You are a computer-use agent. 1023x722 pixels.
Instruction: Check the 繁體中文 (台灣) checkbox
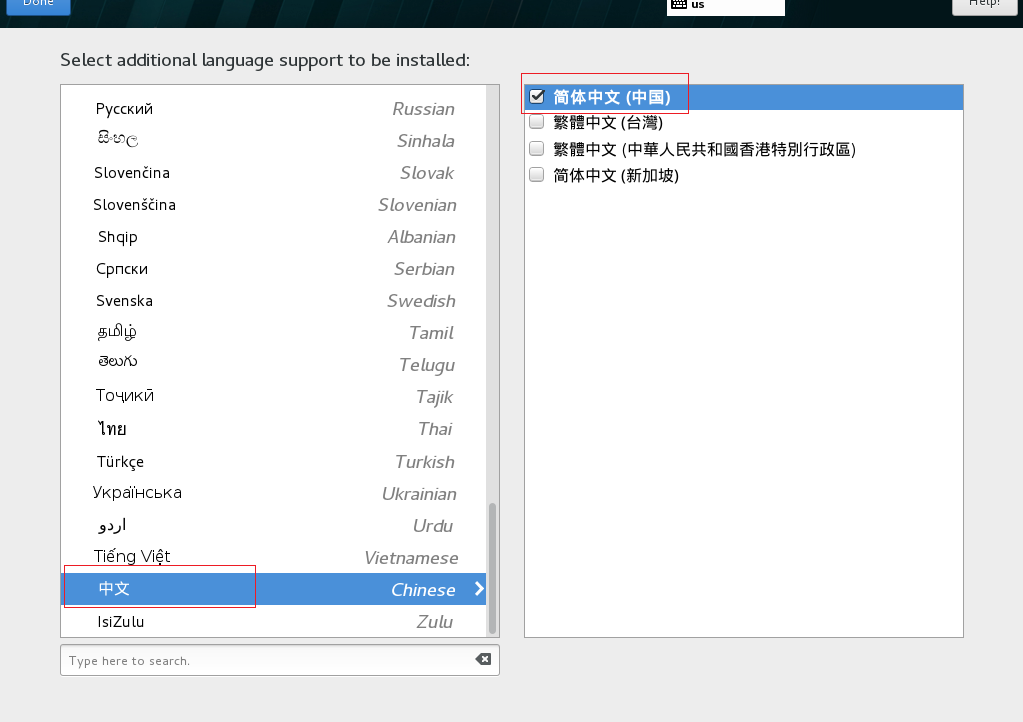click(536, 122)
